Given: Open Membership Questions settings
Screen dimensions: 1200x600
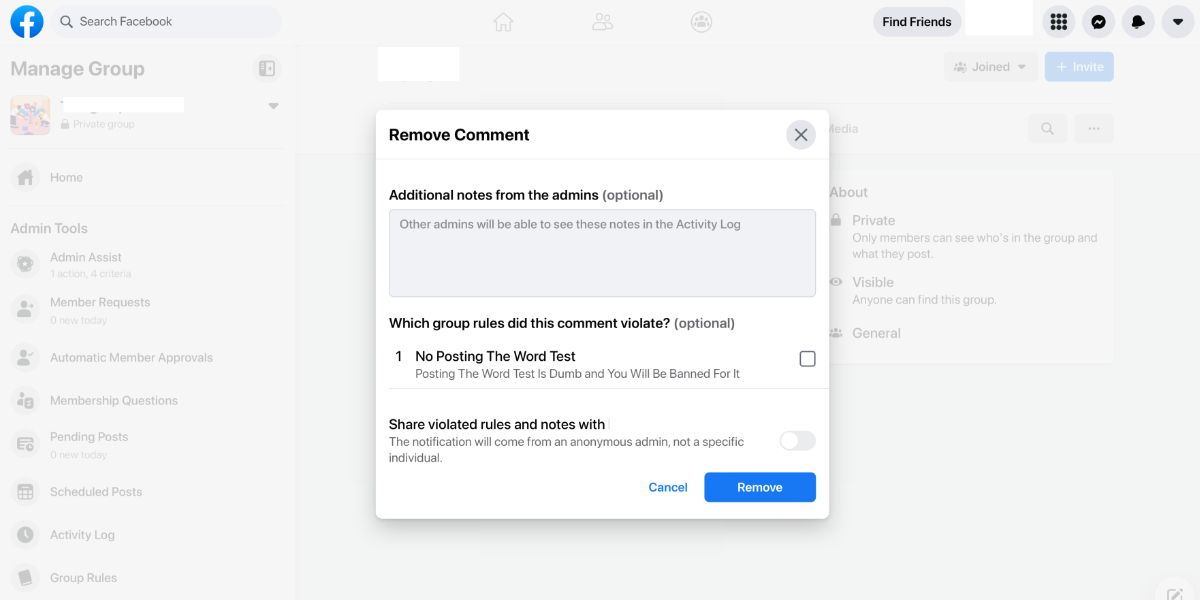Looking at the screenshot, I should (x=113, y=400).
